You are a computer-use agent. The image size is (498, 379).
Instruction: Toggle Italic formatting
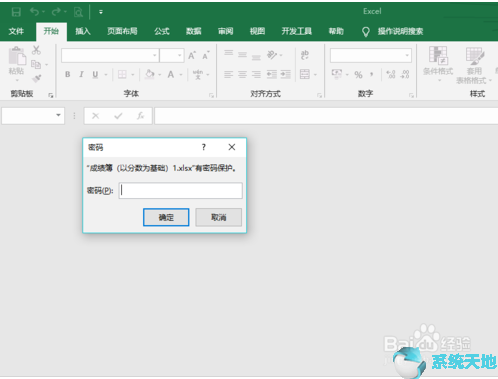tap(81, 74)
